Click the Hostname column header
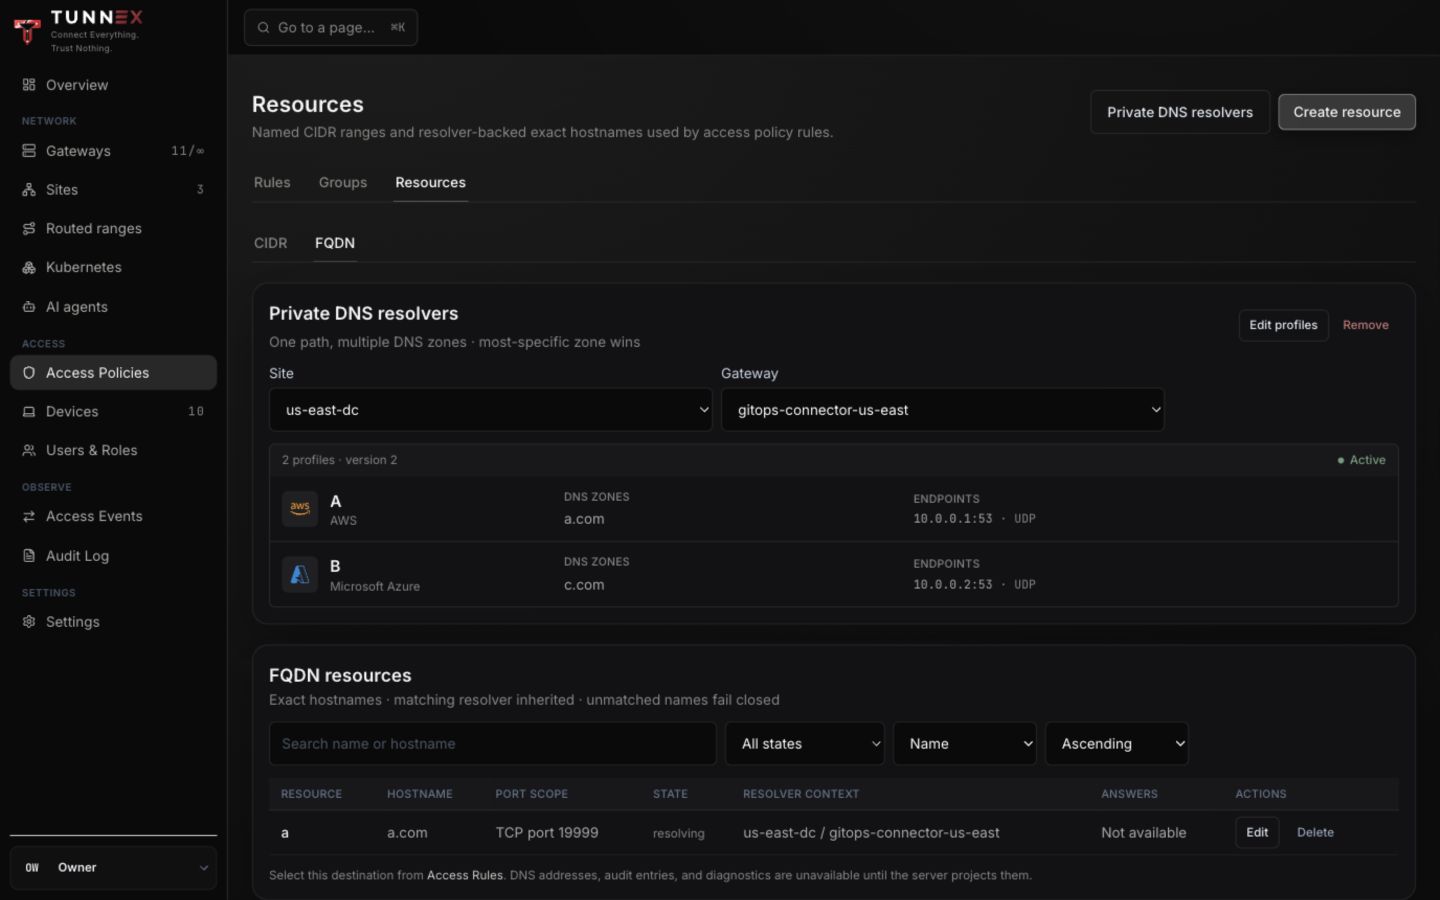The height and width of the screenshot is (900, 1440). 420,794
